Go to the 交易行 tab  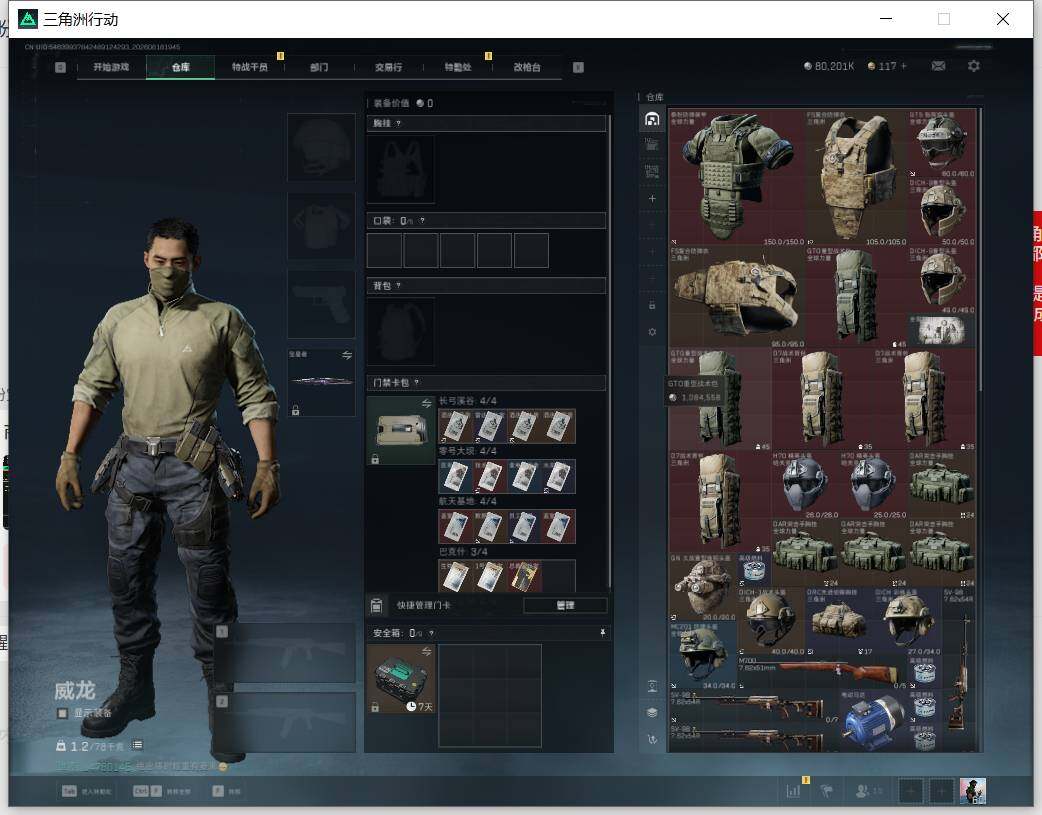pyautogui.click(x=388, y=67)
